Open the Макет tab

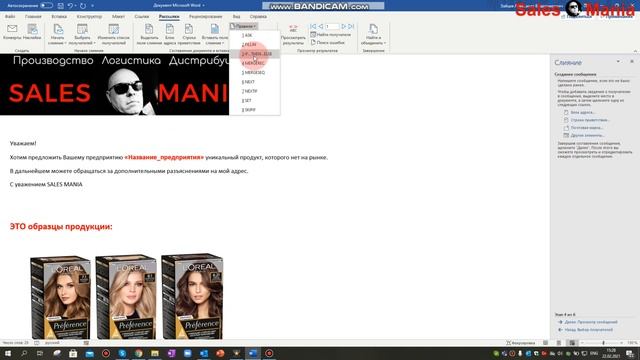(118, 17)
